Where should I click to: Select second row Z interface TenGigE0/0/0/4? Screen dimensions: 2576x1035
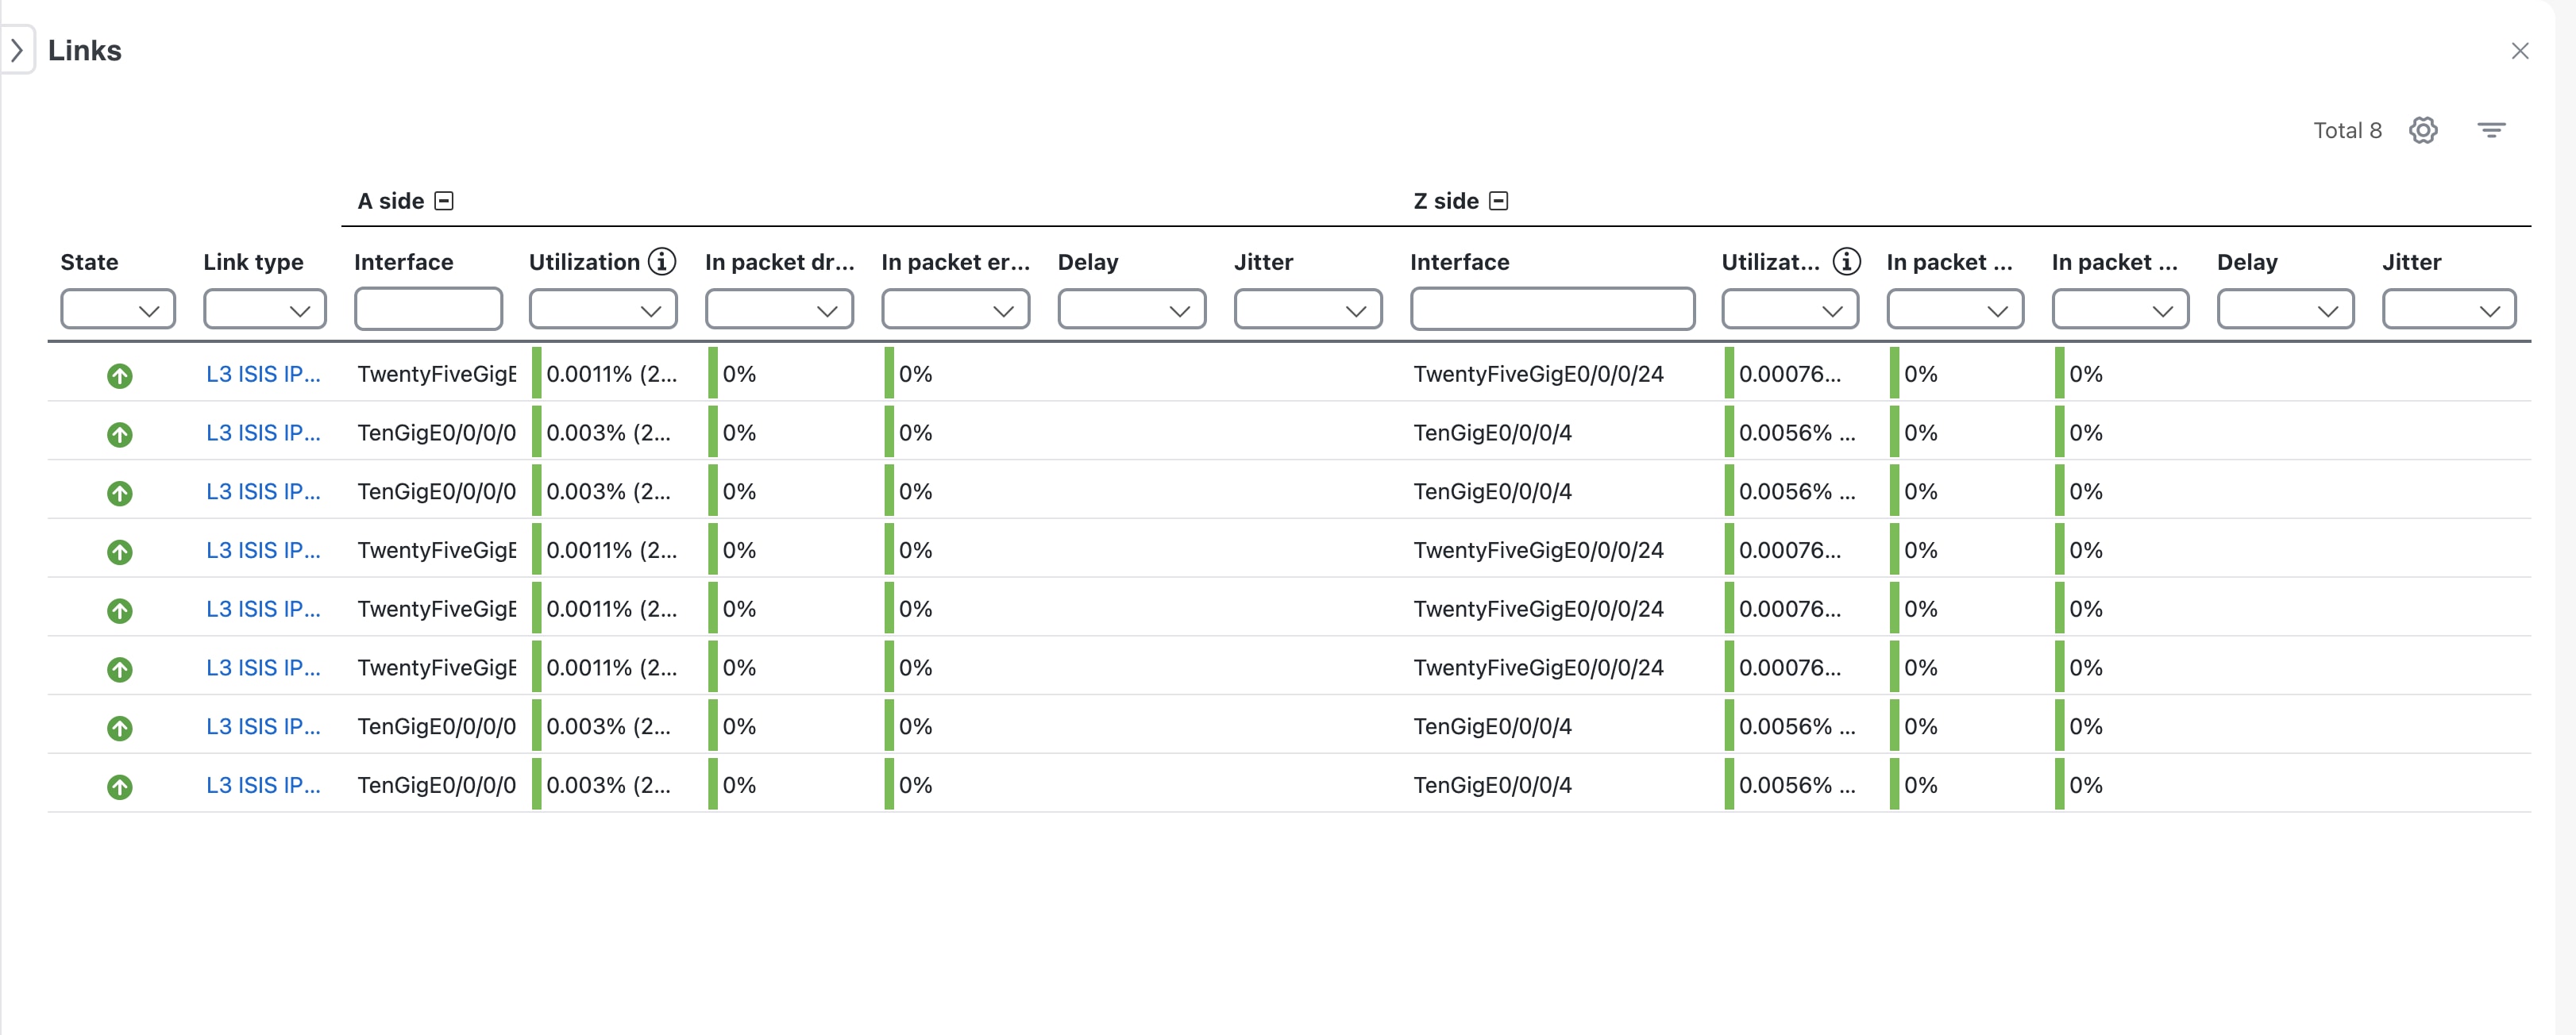click(x=1492, y=433)
